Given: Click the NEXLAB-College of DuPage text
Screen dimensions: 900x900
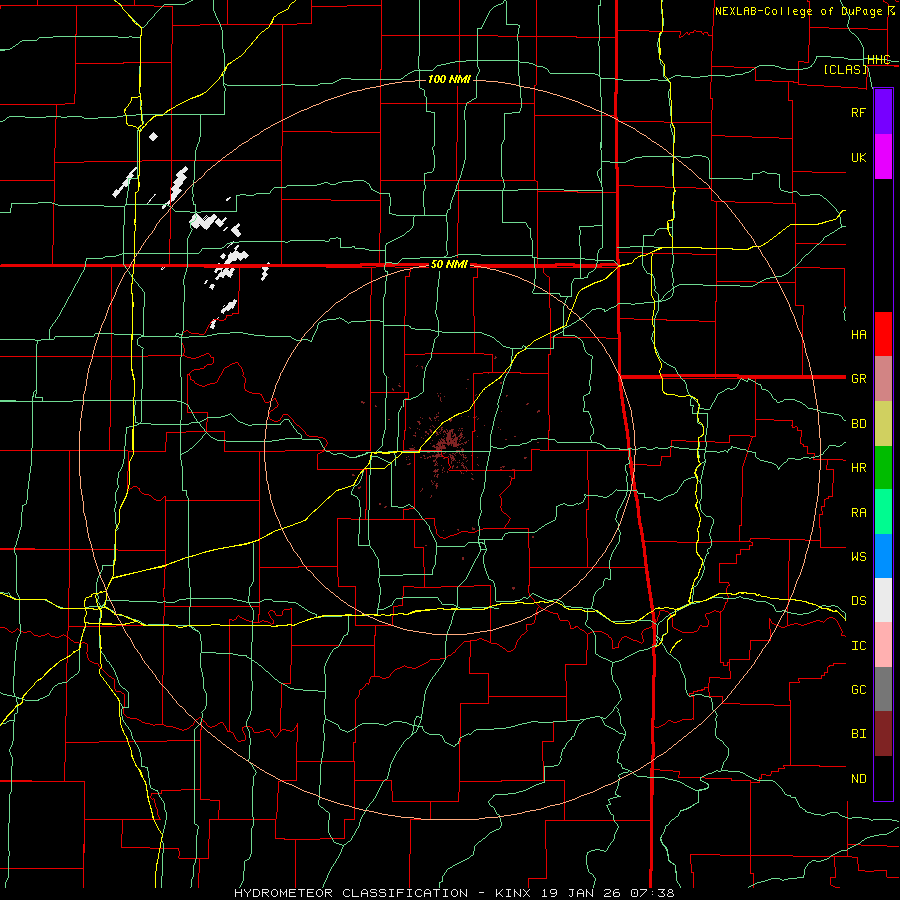Looking at the screenshot, I should click(x=798, y=11).
